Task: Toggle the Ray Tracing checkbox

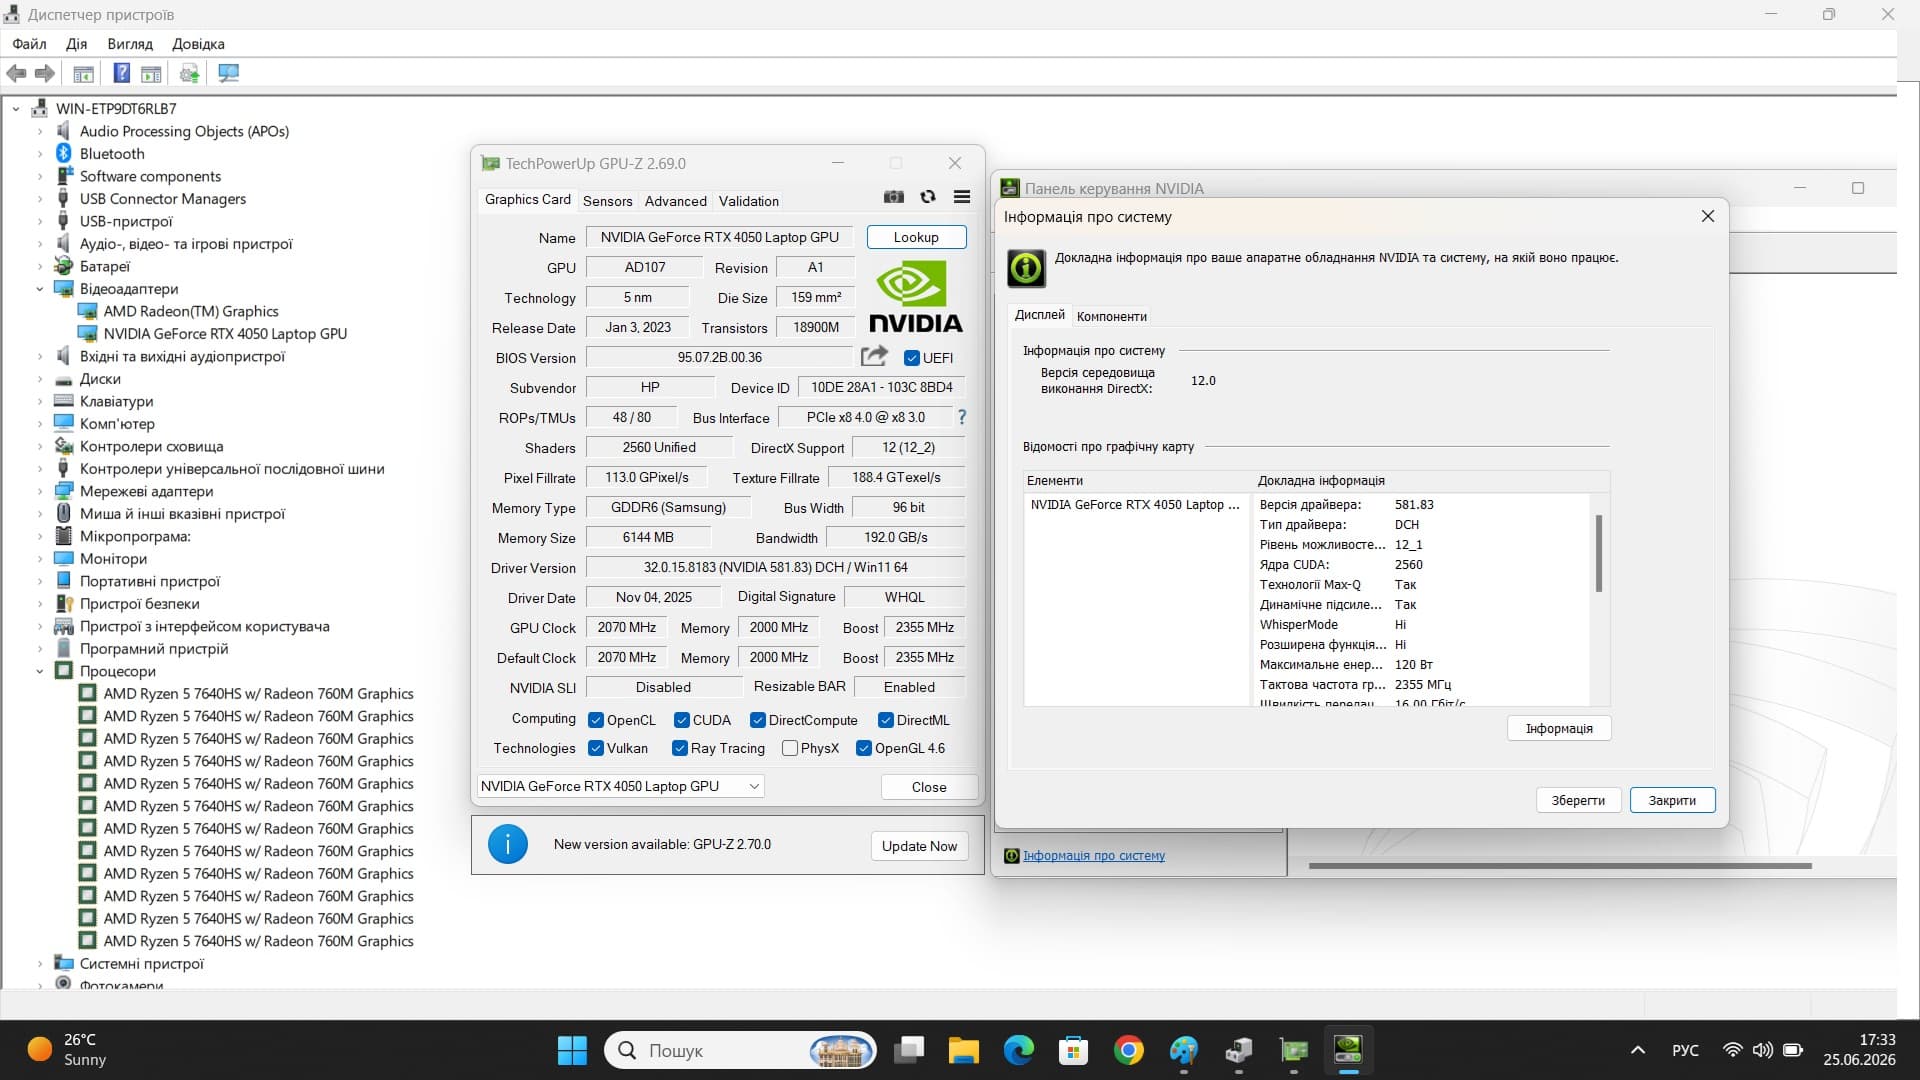Action: tap(680, 748)
